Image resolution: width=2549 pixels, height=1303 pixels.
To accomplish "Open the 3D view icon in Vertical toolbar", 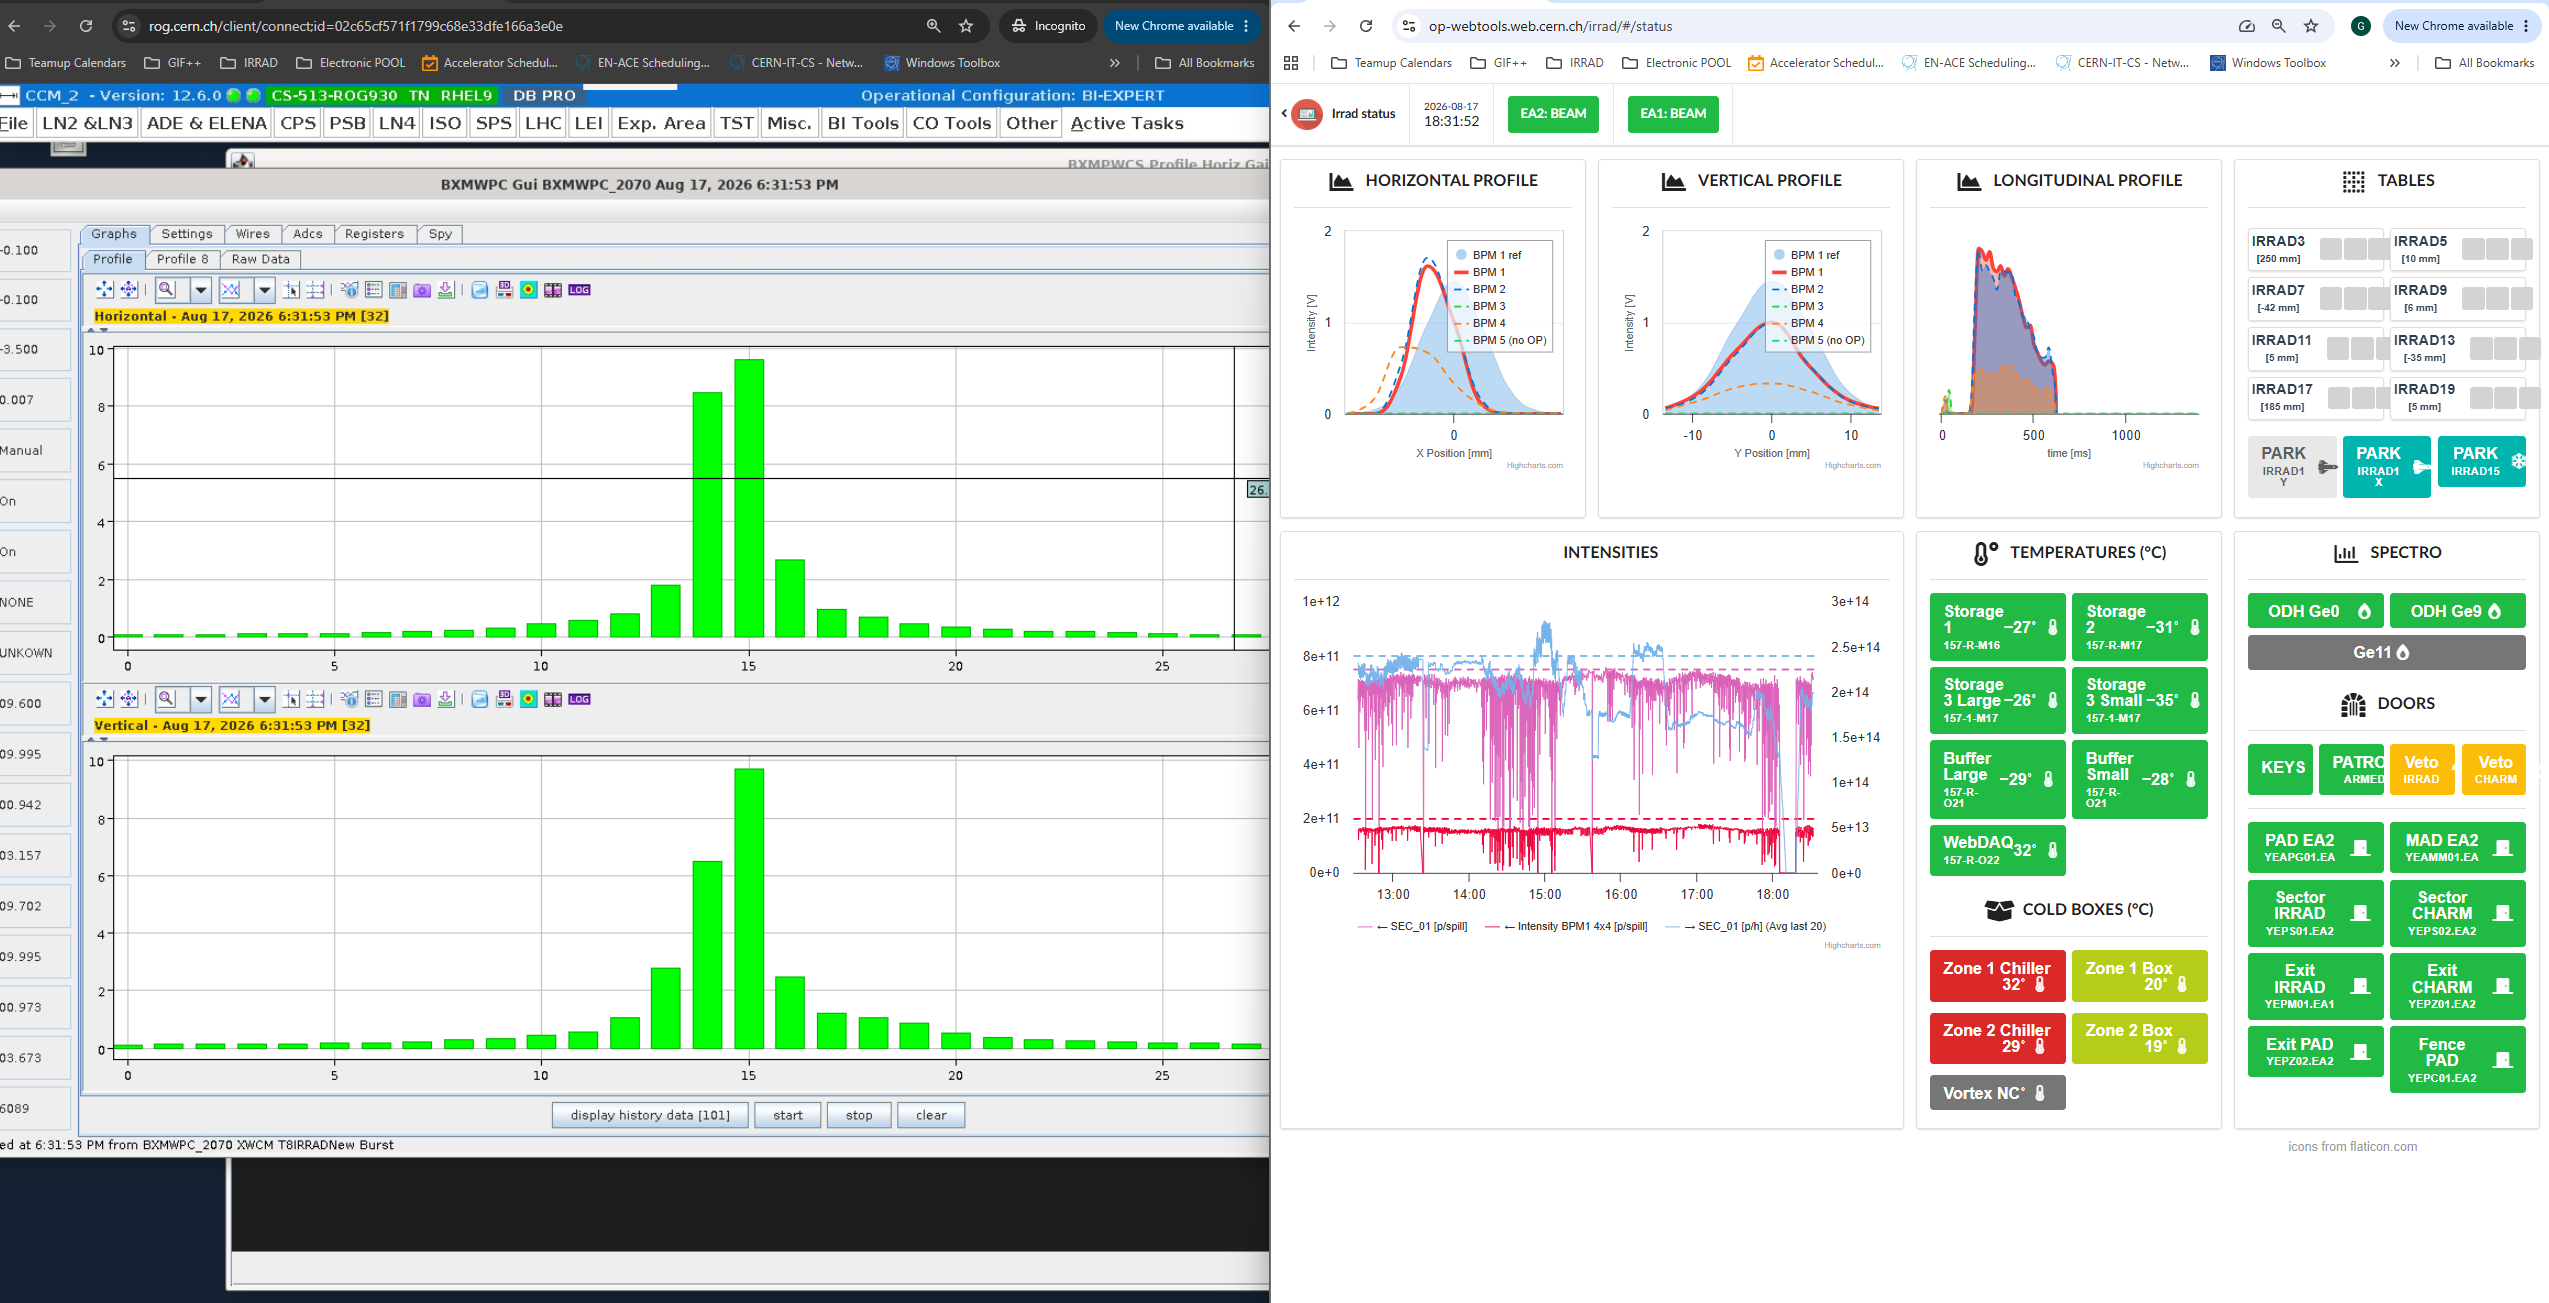I will click(x=505, y=699).
